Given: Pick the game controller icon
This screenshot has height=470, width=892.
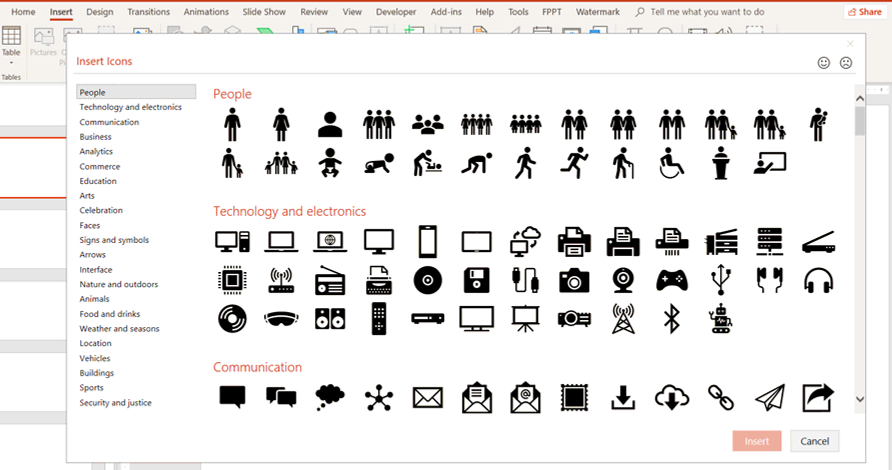Looking at the screenshot, I should click(x=671, y=280).
